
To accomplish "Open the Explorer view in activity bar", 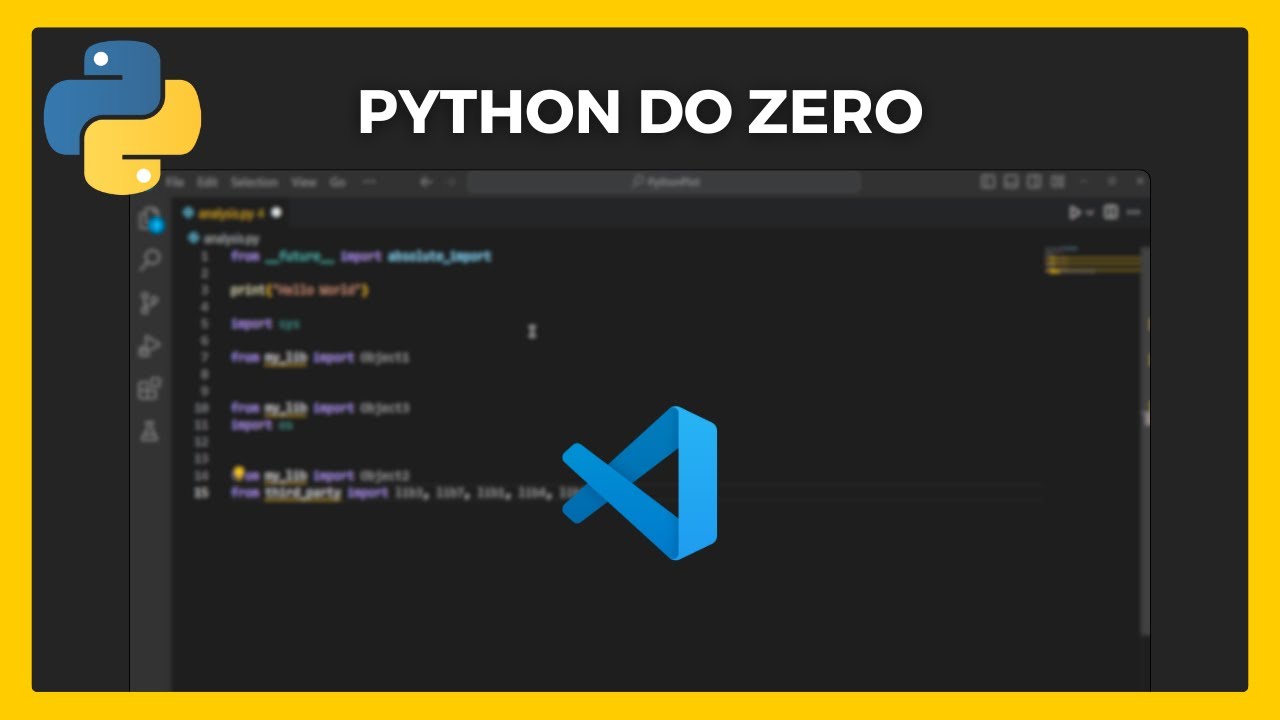I will click(149, 219).
